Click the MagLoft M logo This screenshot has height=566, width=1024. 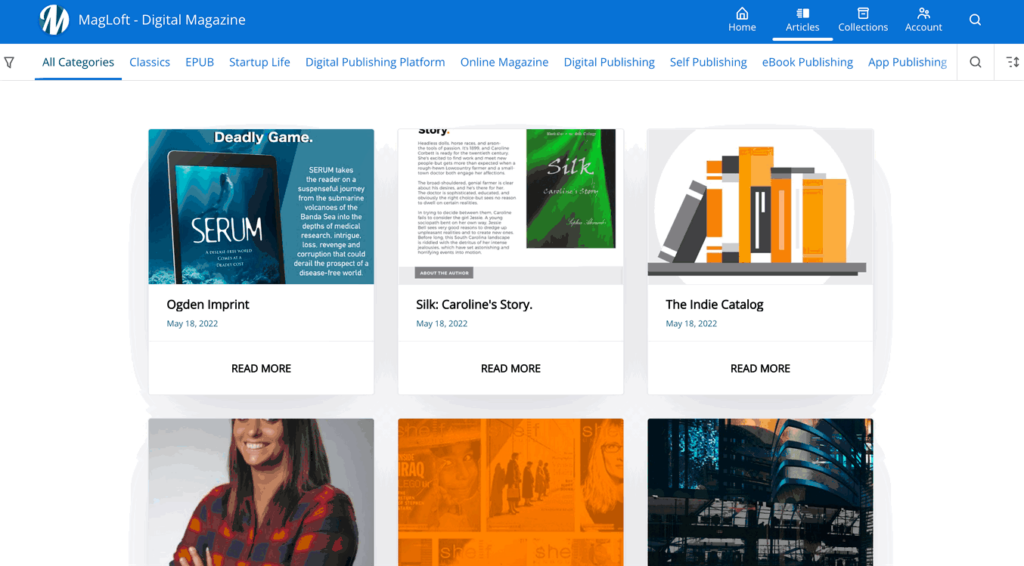pyautogui.click(x=54, y=20)
